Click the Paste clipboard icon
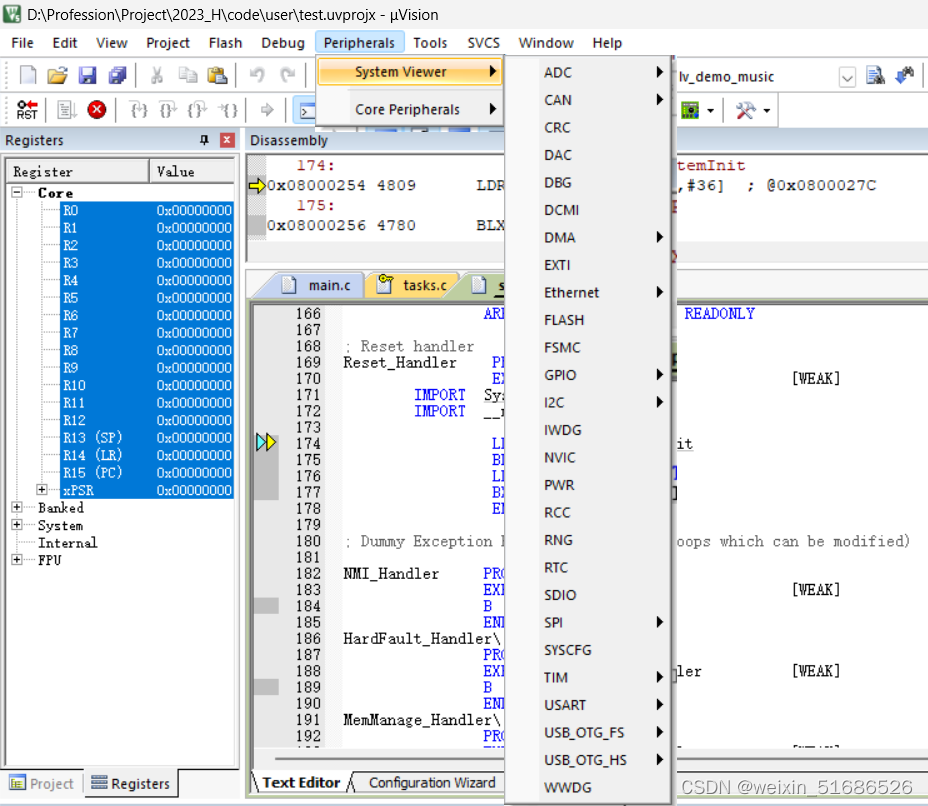This screenshot has height=806, width=928. 217,75
